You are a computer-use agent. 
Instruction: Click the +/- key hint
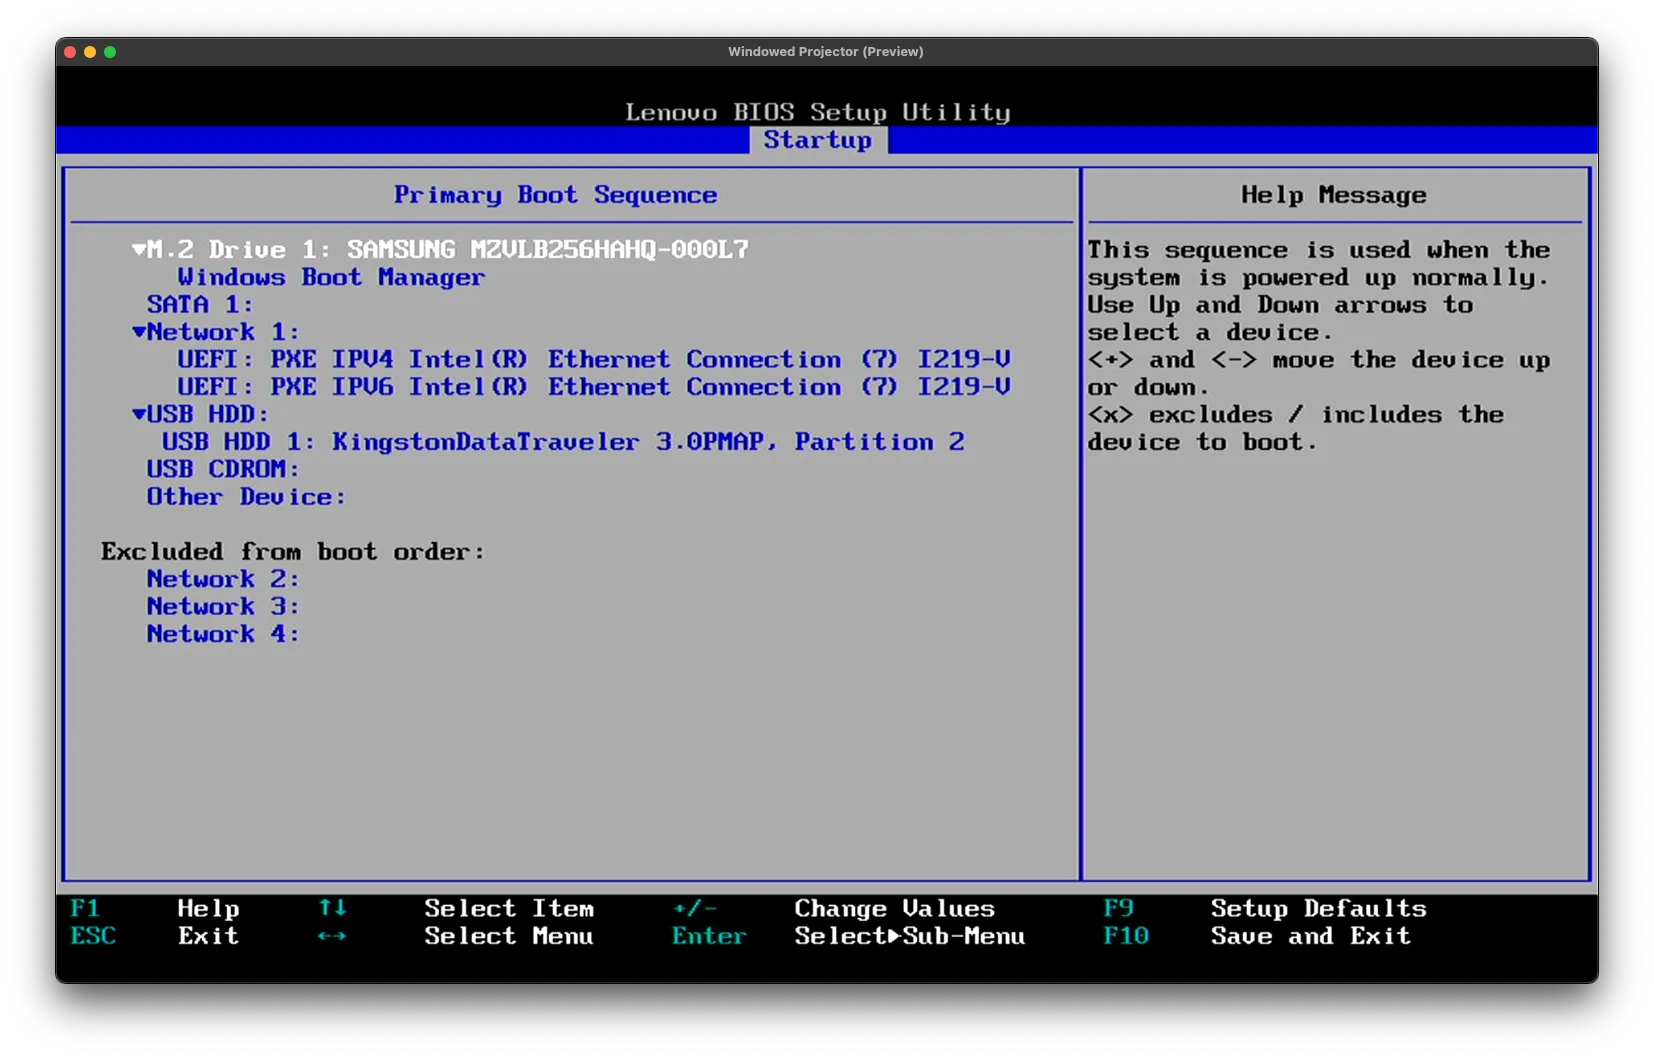tap(695, 908)
